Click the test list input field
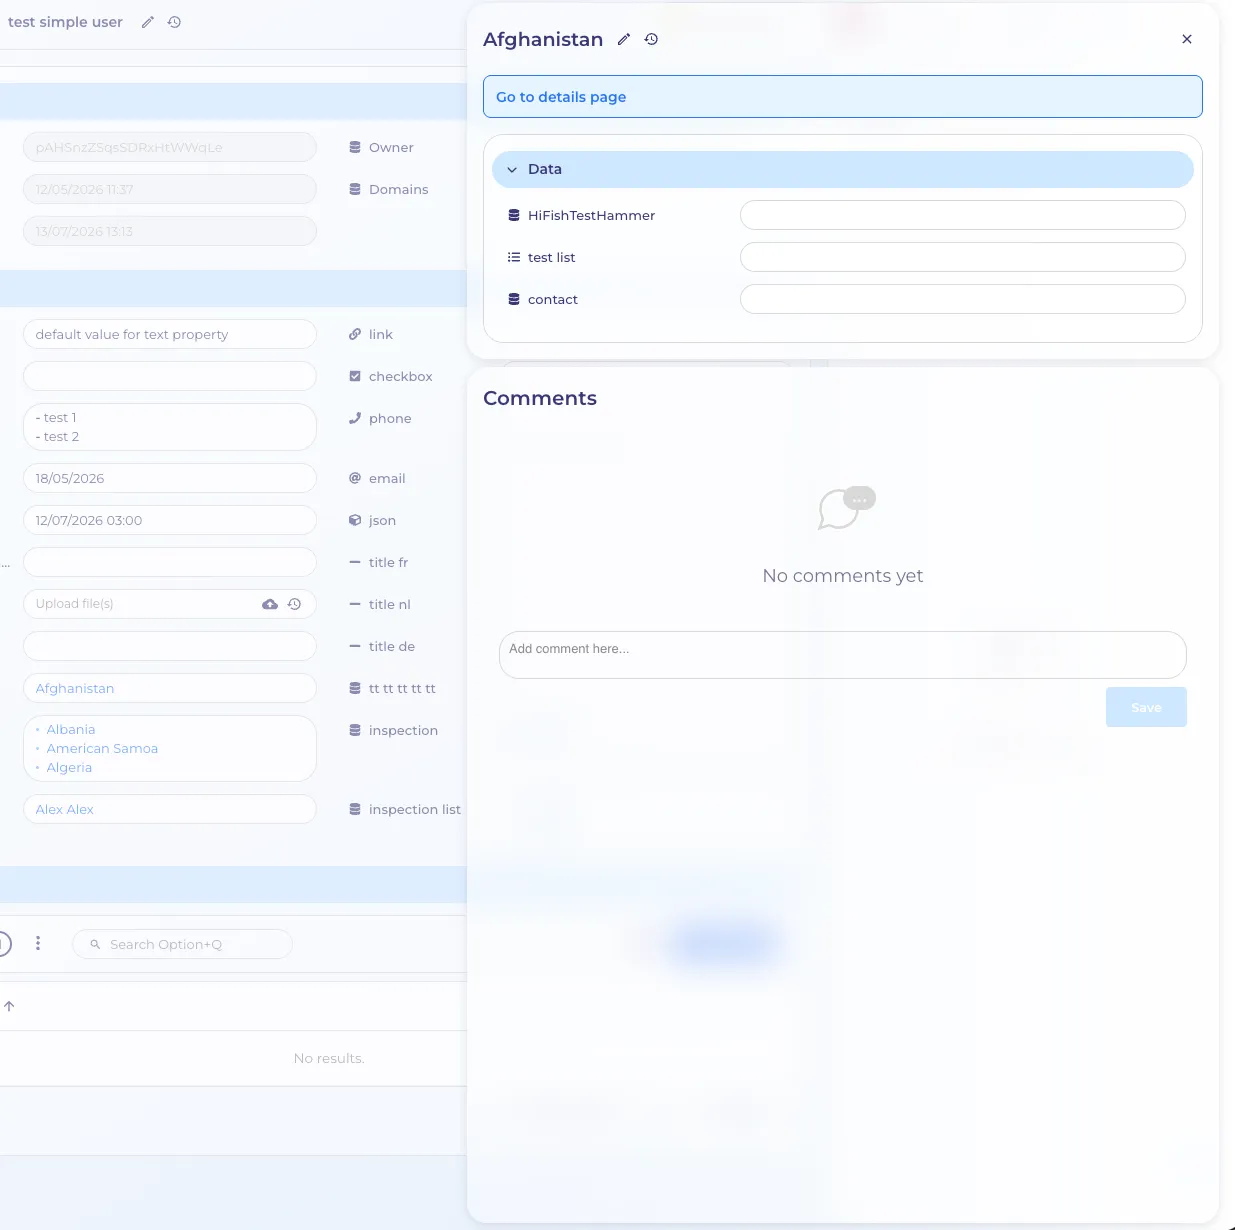Screen dimensions: 1235x1230 [x=963, y=257]
